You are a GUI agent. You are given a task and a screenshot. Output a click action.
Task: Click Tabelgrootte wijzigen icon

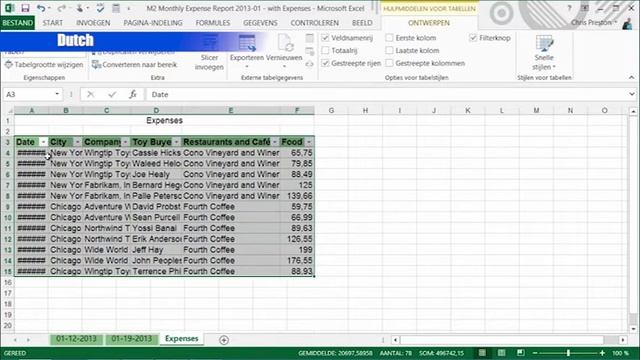pyautogui.click(x=9, y=64)
